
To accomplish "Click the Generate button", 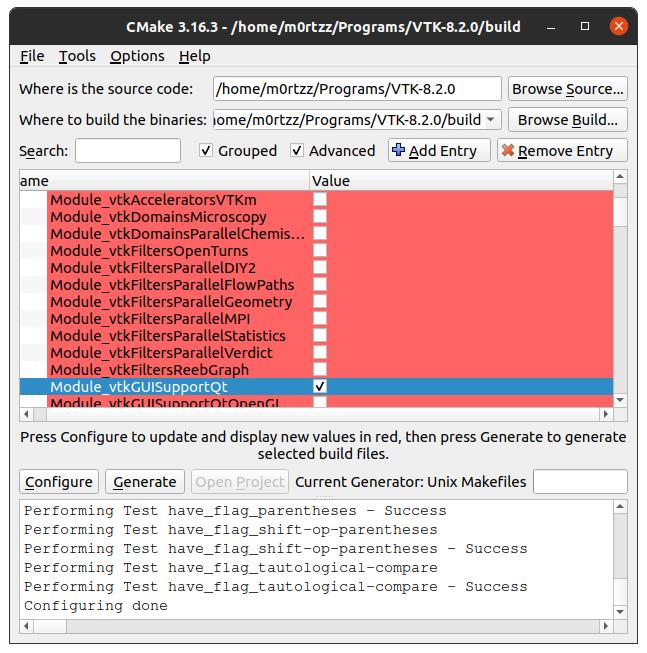I will click(x=144, y=482).
